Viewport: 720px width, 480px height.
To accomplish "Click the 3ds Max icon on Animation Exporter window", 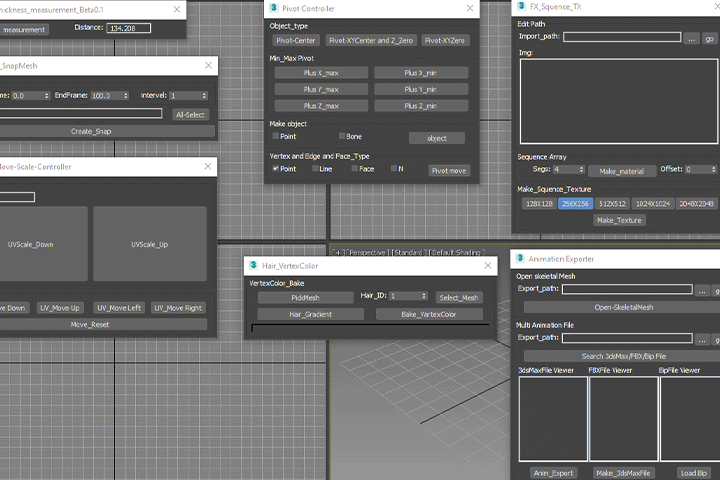I will 520,258.
